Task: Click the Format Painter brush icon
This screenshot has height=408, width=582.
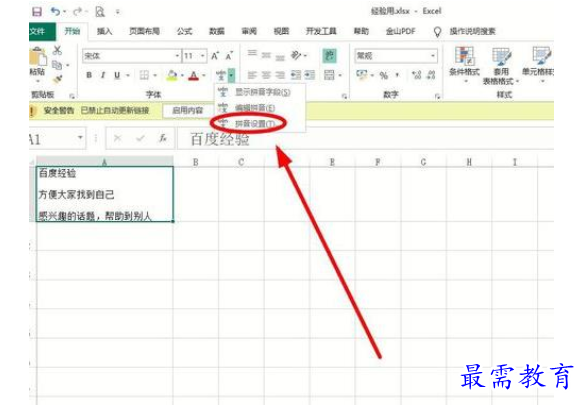Action: coord(58,79)
